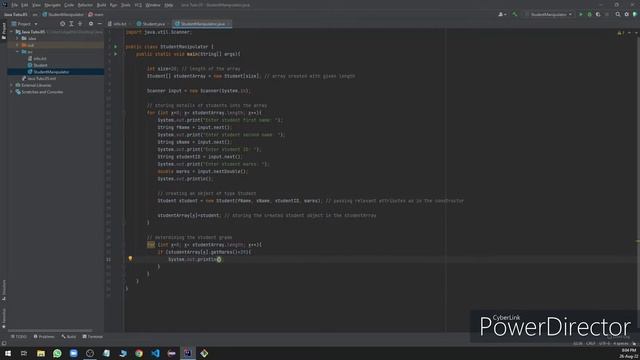Screen dimensions: 640x360
Task: Click StudentManipulator breadcrumb in navigation bar
Action: [x=63, y=14]
